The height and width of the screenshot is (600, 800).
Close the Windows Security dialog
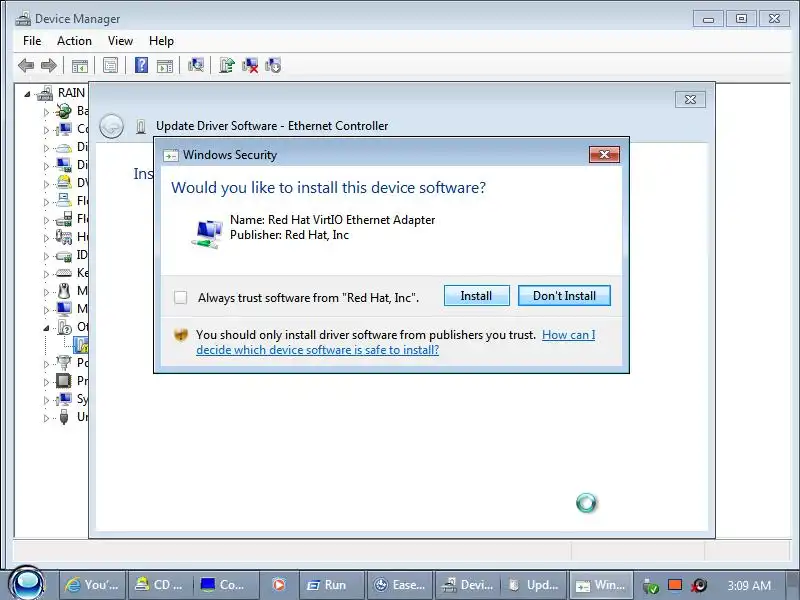pyautogui.click(x=605, y=155)
